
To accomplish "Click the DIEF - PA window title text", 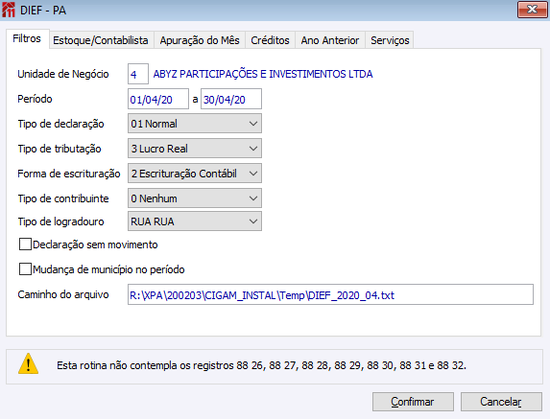I will coord(43,10).
